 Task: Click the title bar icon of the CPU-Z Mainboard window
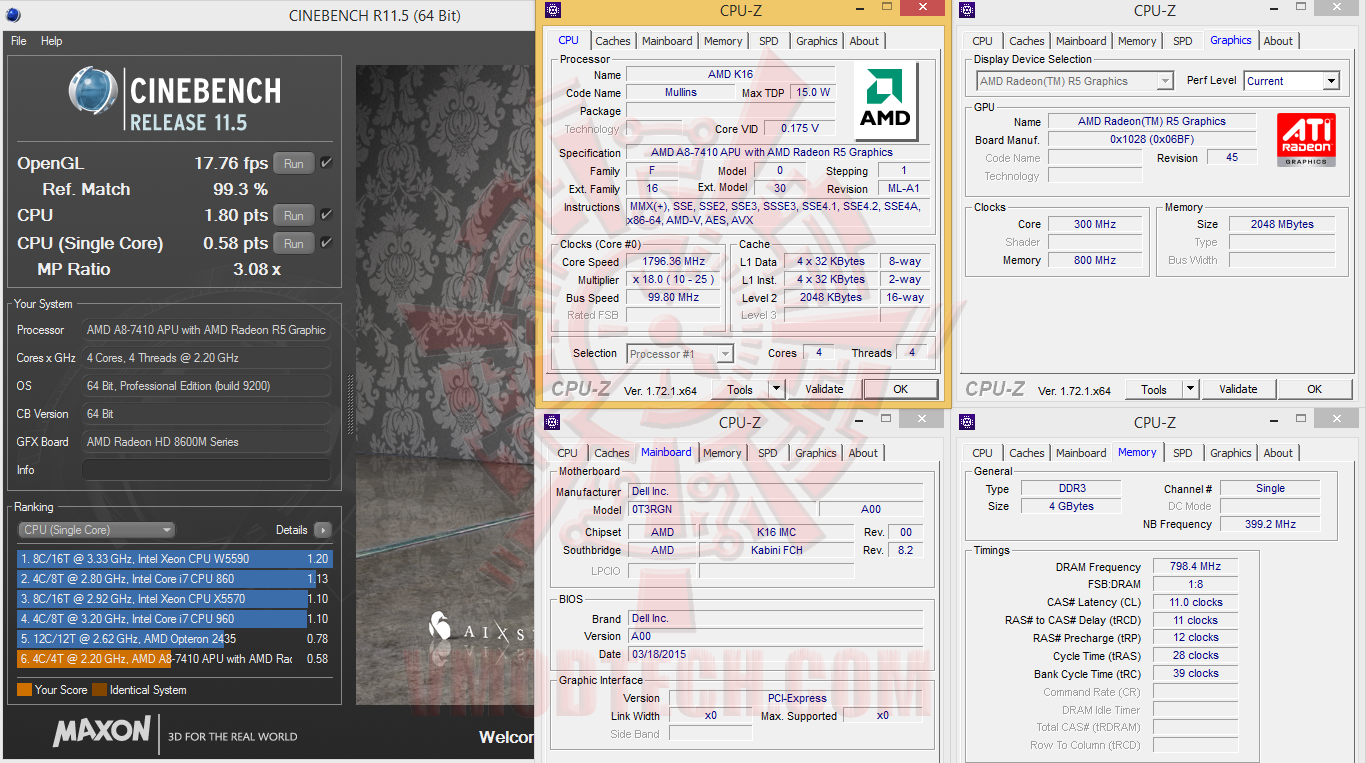[552, 422]
